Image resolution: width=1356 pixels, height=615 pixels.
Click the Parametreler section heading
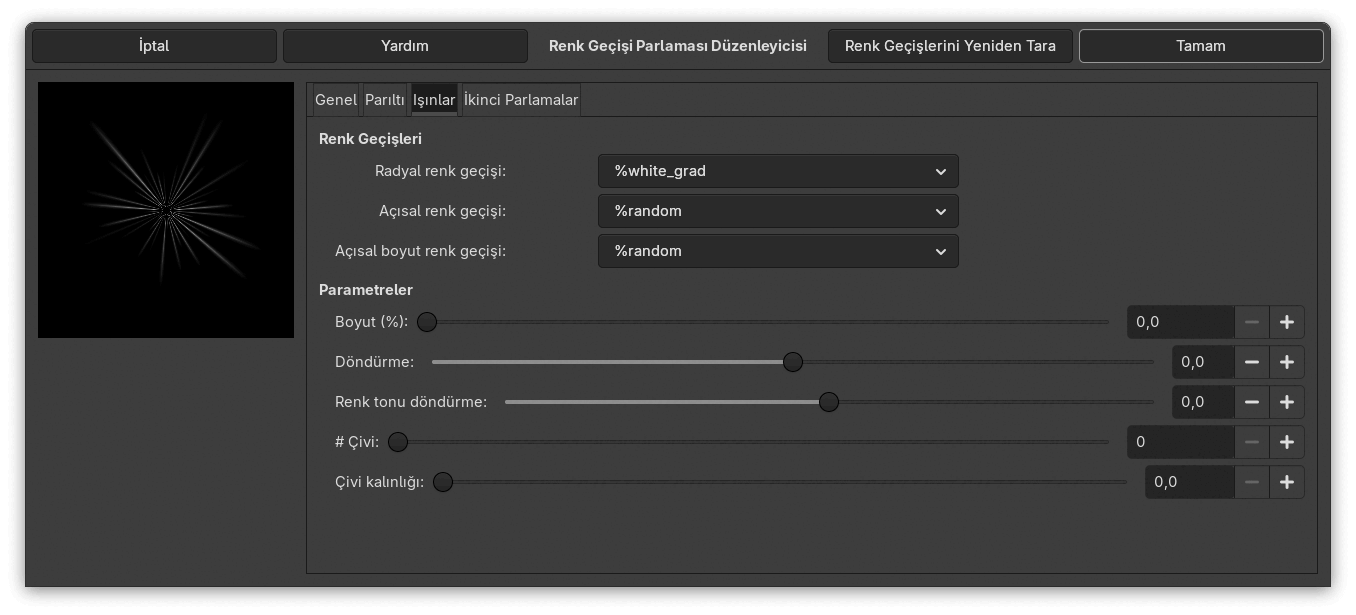pos(366,290)
